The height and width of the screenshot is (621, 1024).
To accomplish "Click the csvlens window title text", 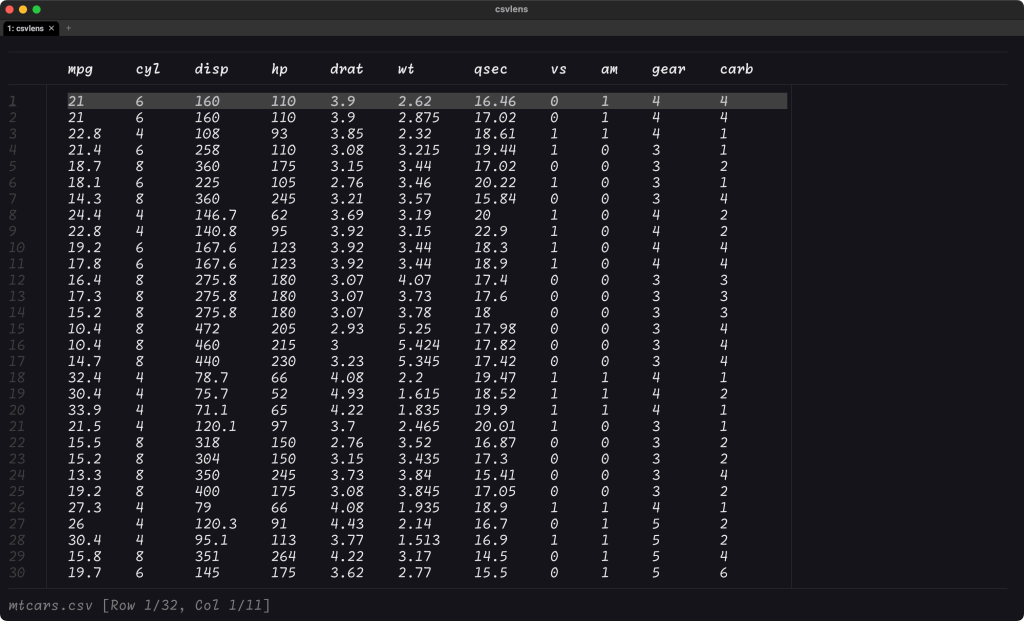I will tap(511, 9).
